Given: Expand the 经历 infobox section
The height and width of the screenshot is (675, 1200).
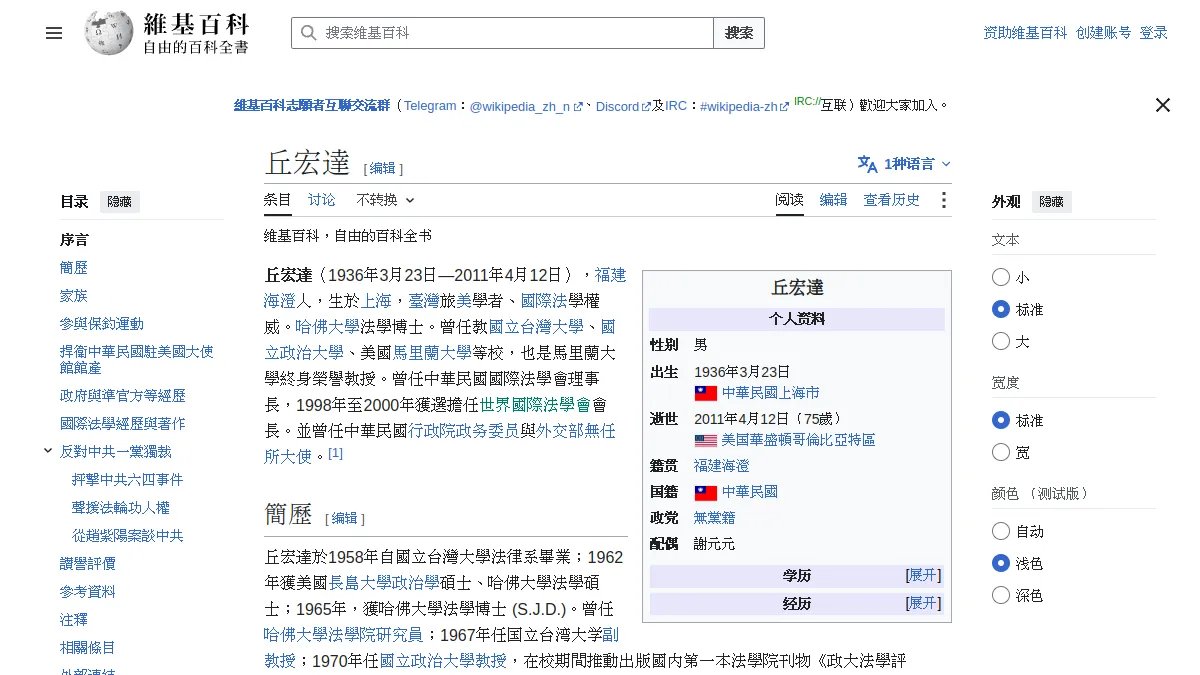Looking at the screenshot, I should tap(923, 603).
